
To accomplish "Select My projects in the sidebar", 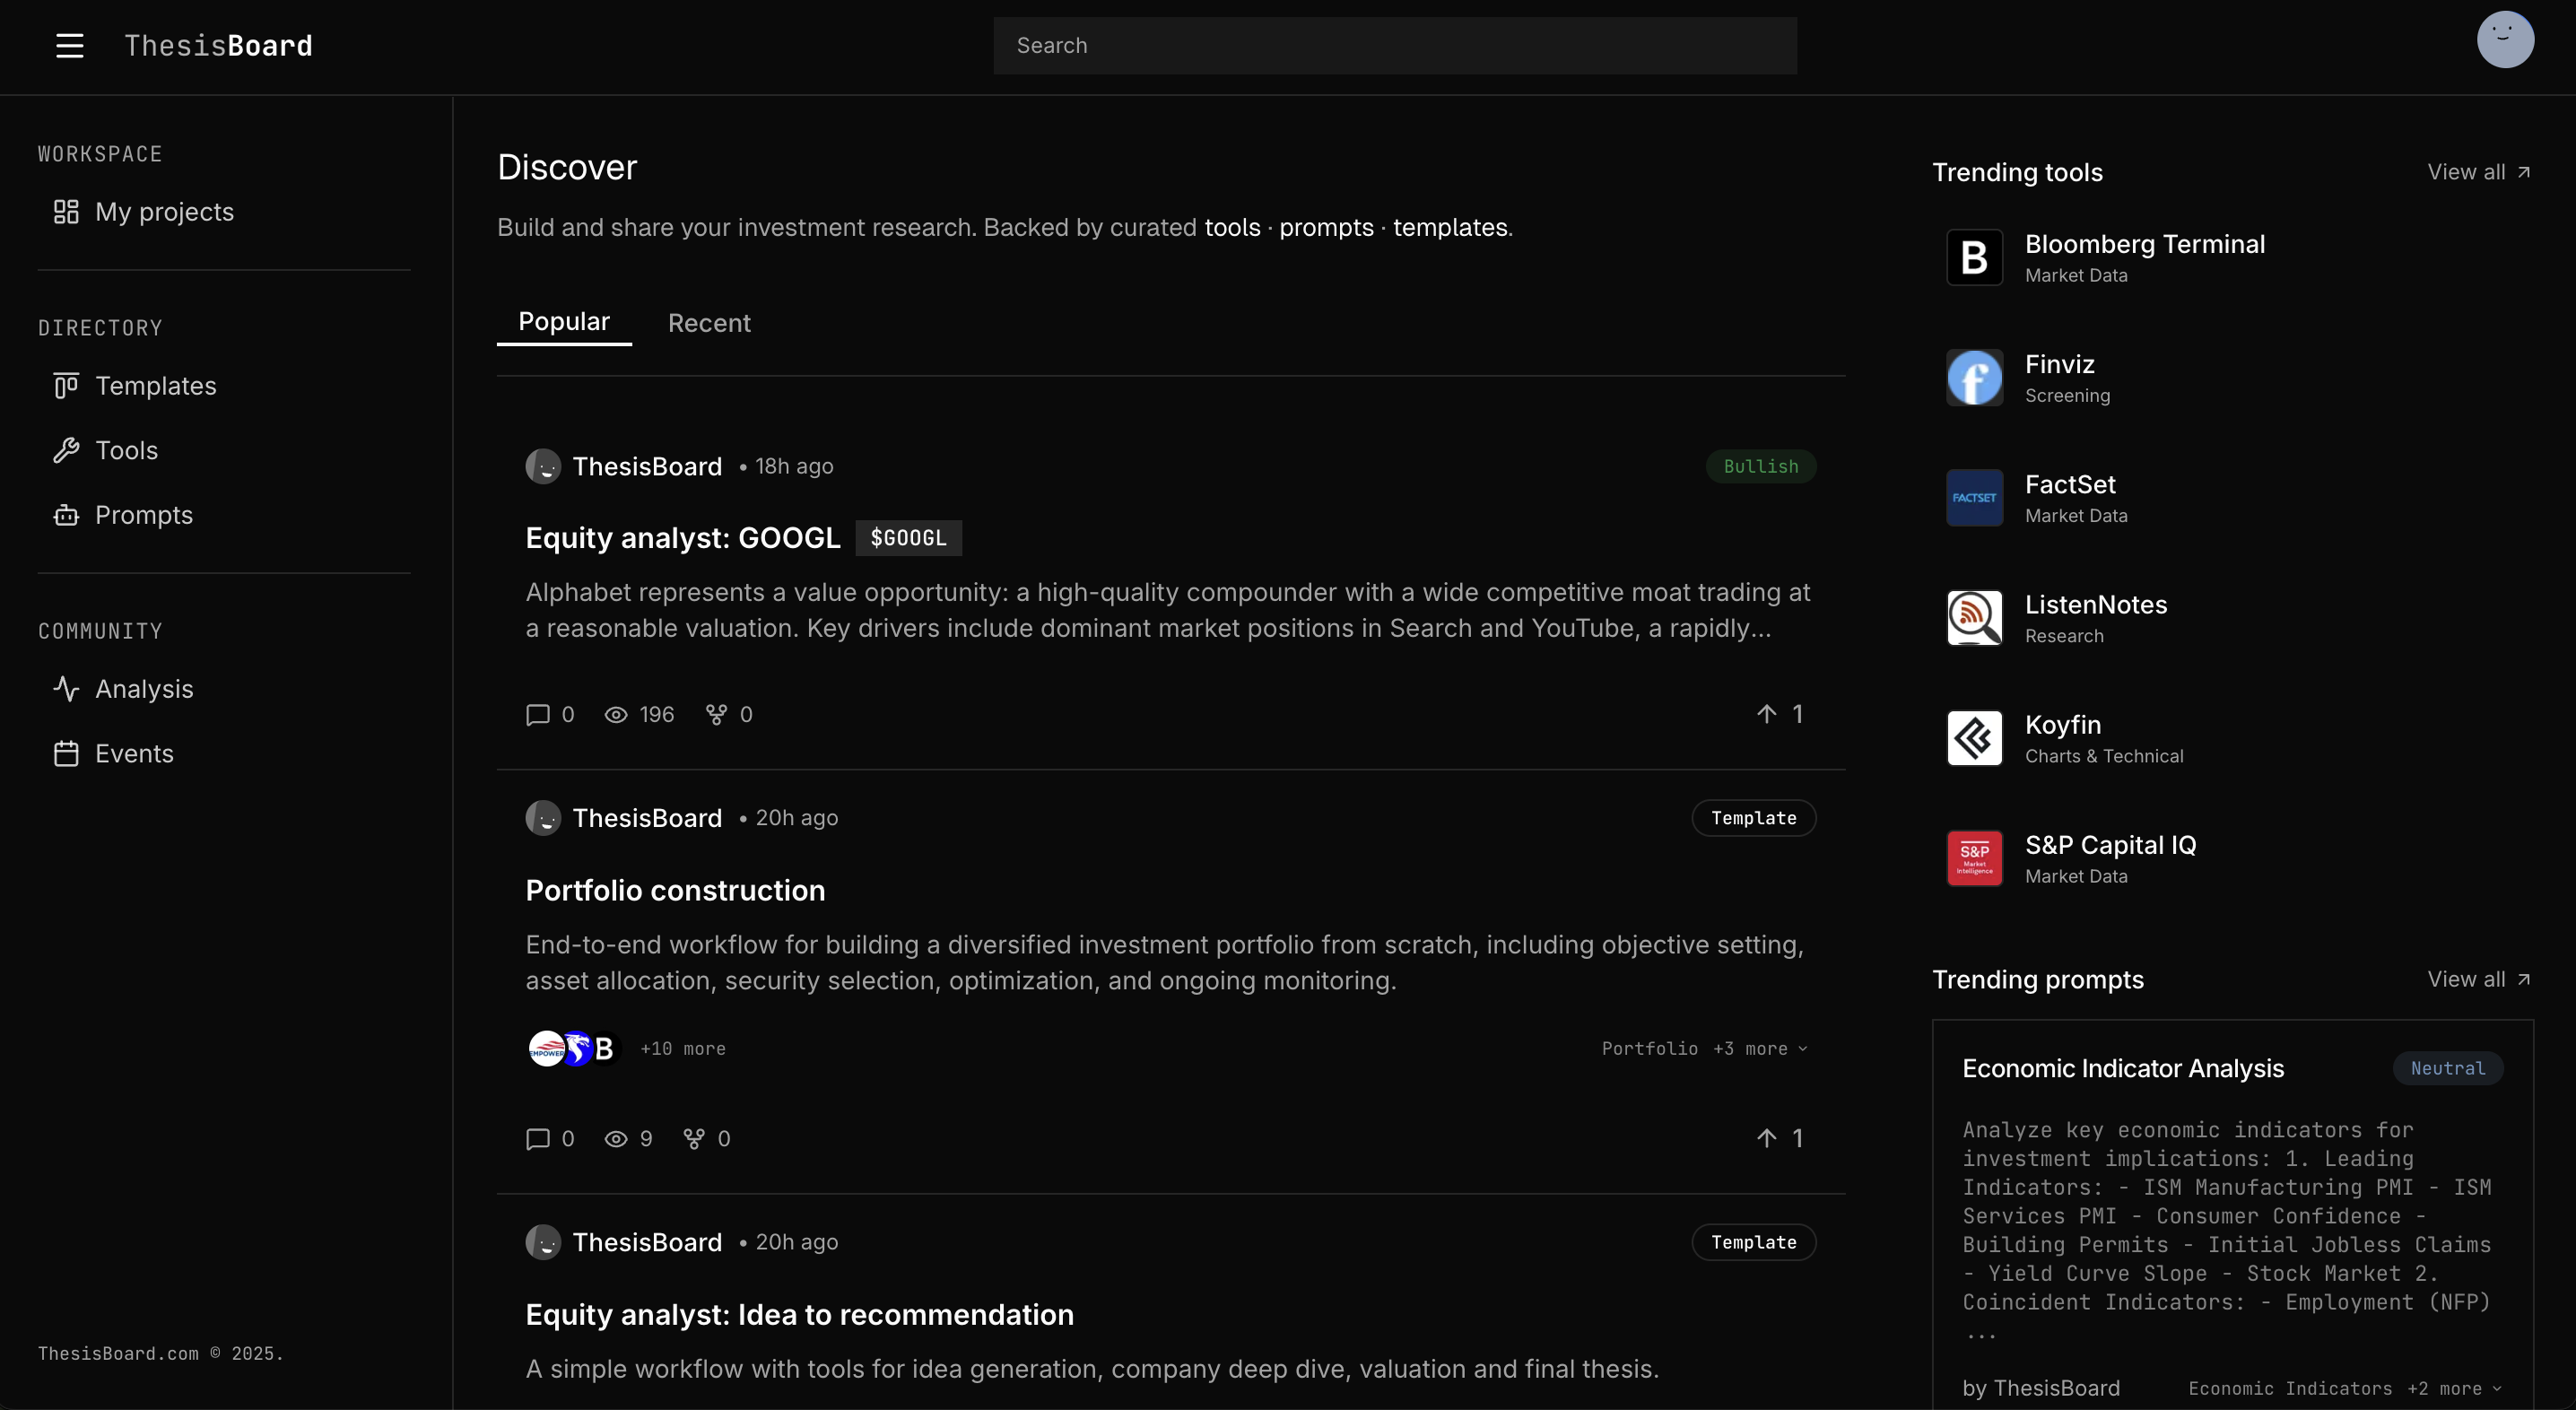I will point(163,211).
